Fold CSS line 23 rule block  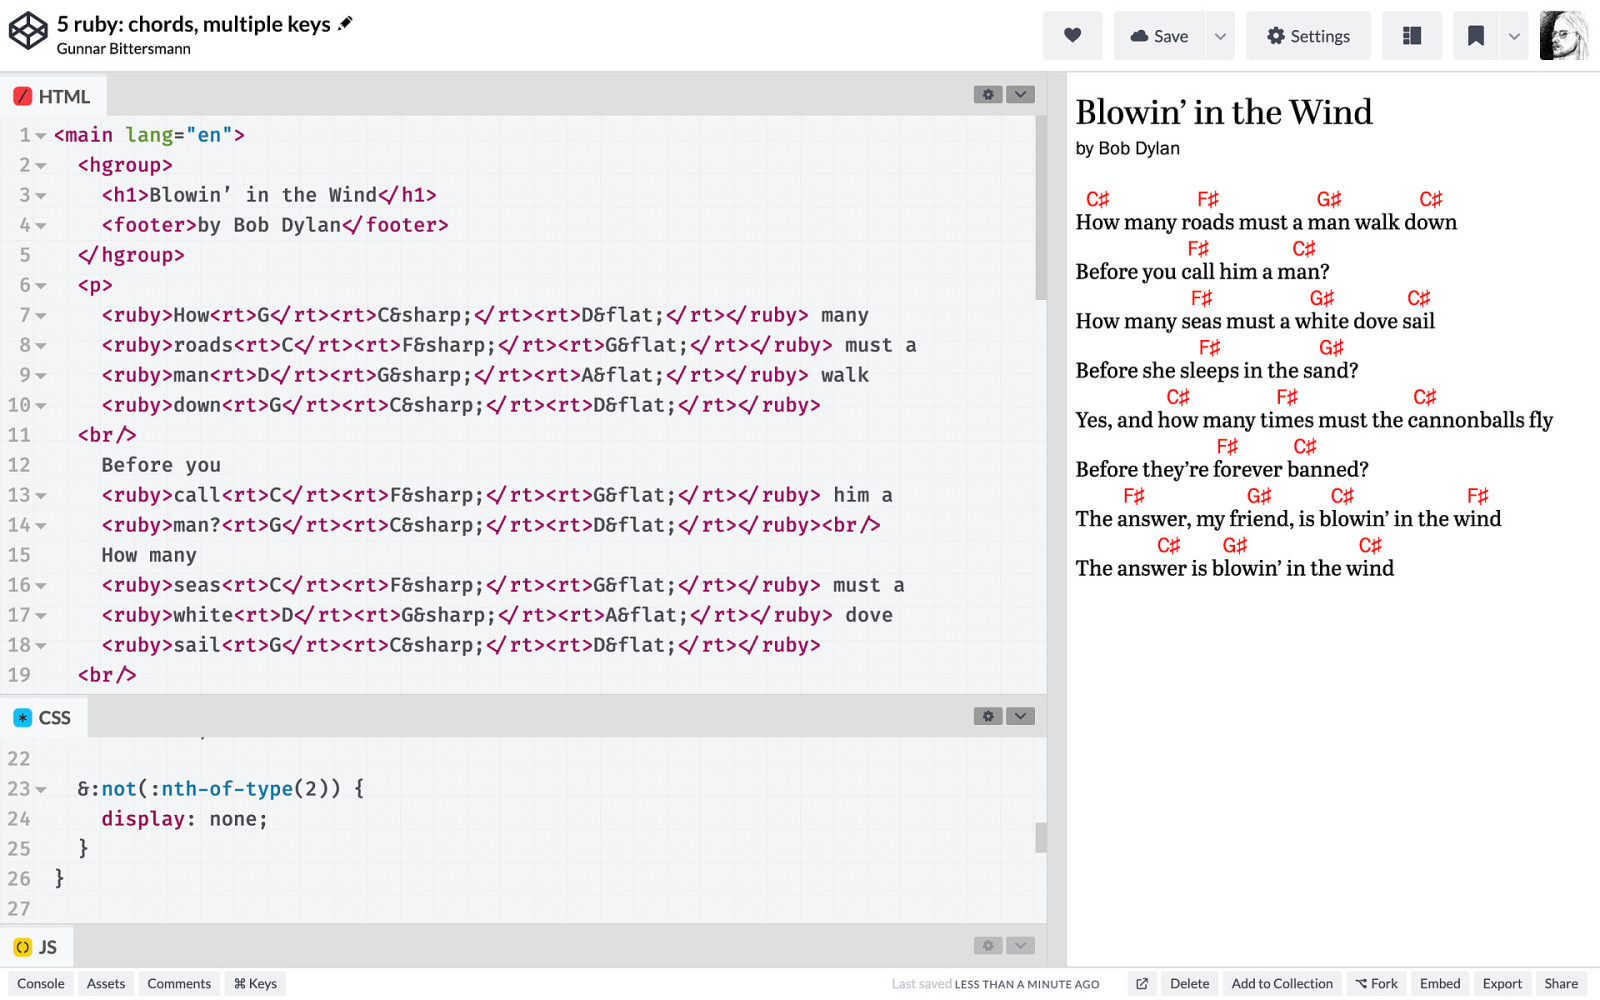point(41,790)
